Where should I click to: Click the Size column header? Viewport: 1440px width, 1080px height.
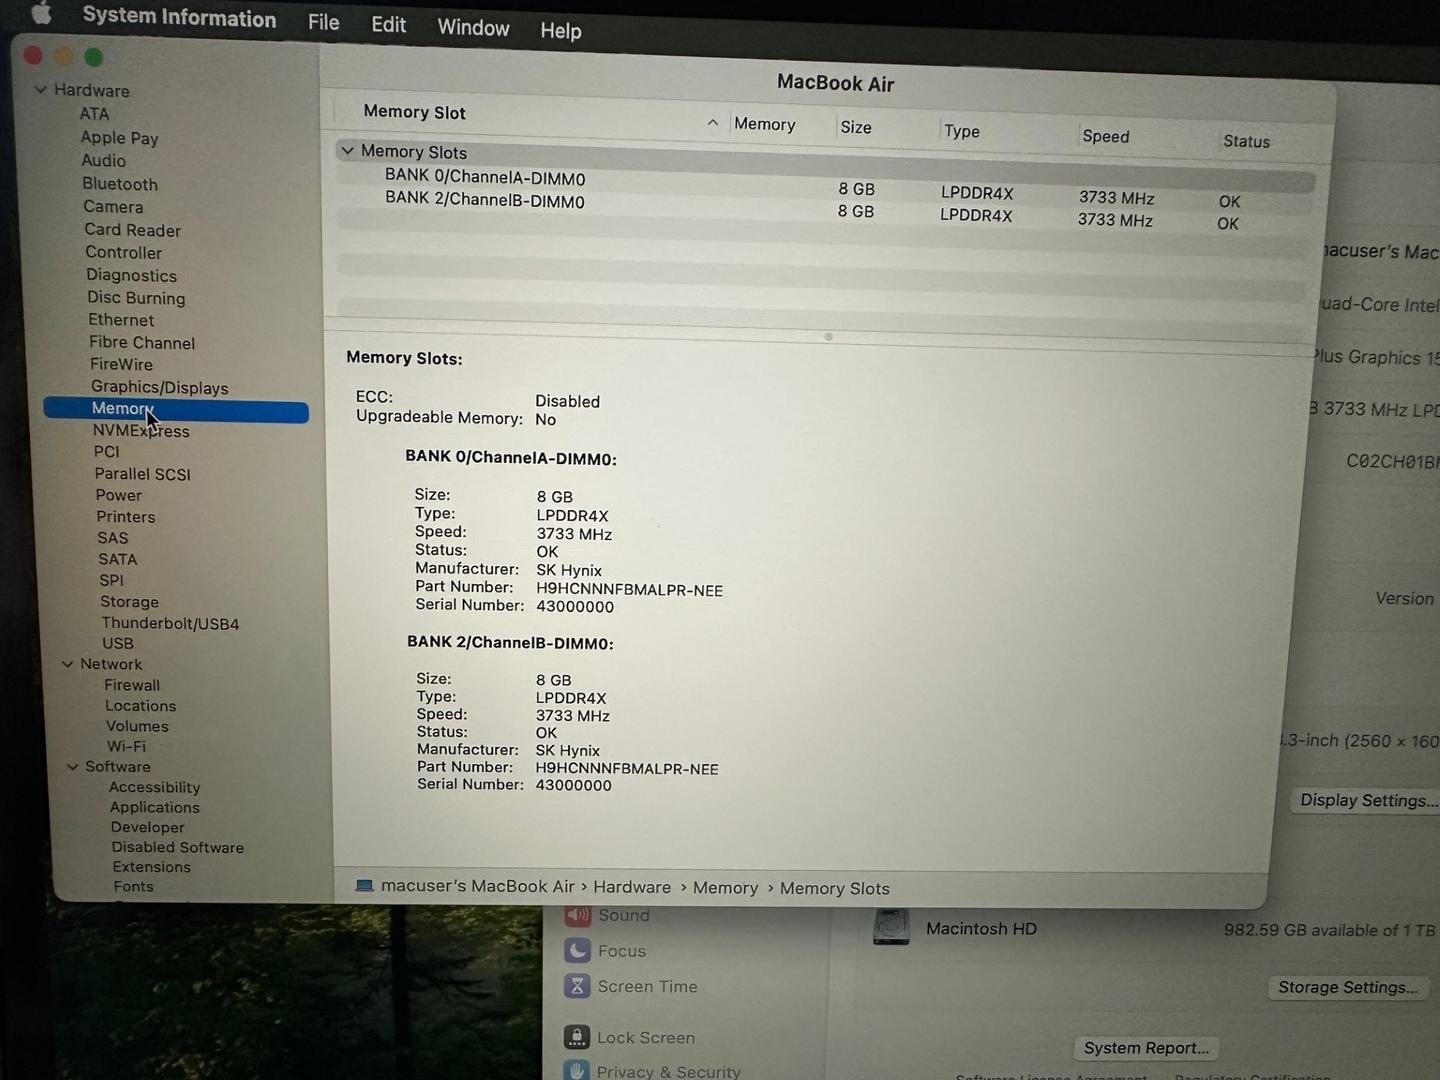click(856, 127)
